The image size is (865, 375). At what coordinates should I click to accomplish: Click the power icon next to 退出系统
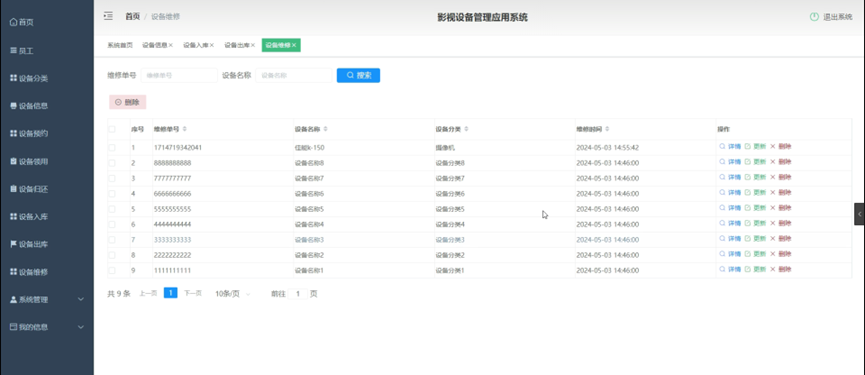pos(814,17)
